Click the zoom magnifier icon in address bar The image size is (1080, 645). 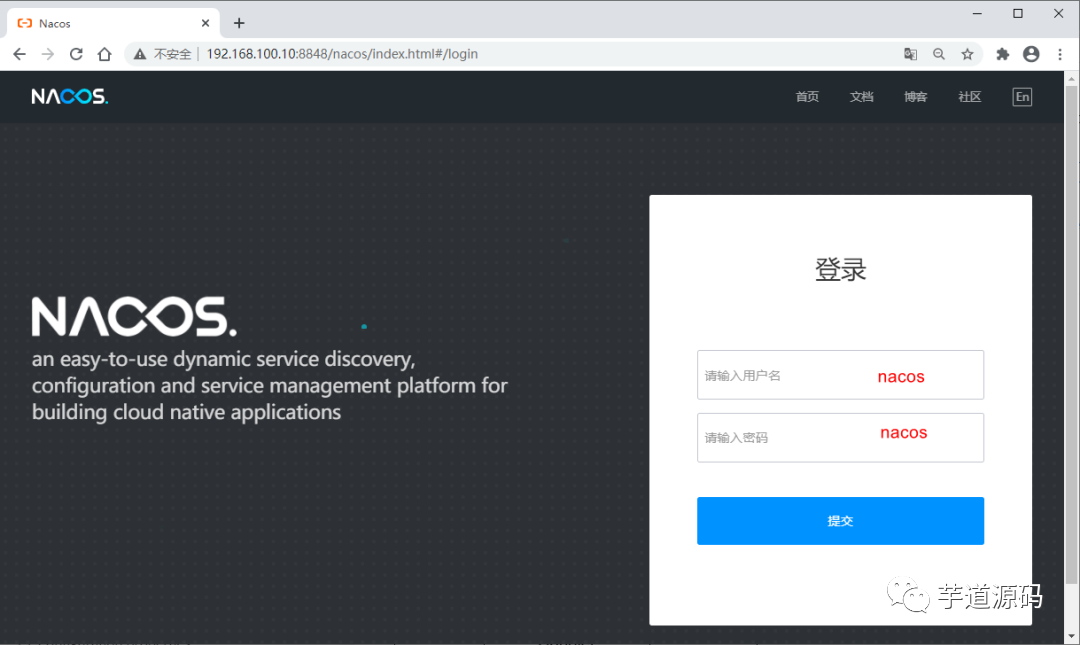939,54
